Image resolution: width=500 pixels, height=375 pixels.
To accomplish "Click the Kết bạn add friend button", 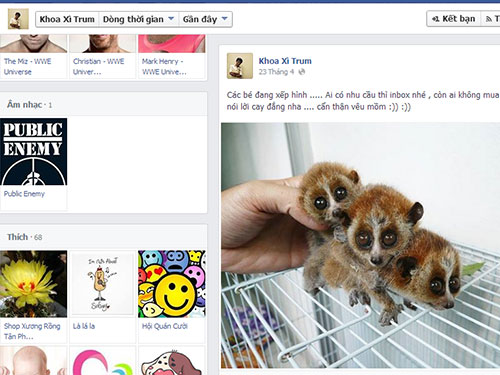I will pyautogui.click(x=453, y=19).
